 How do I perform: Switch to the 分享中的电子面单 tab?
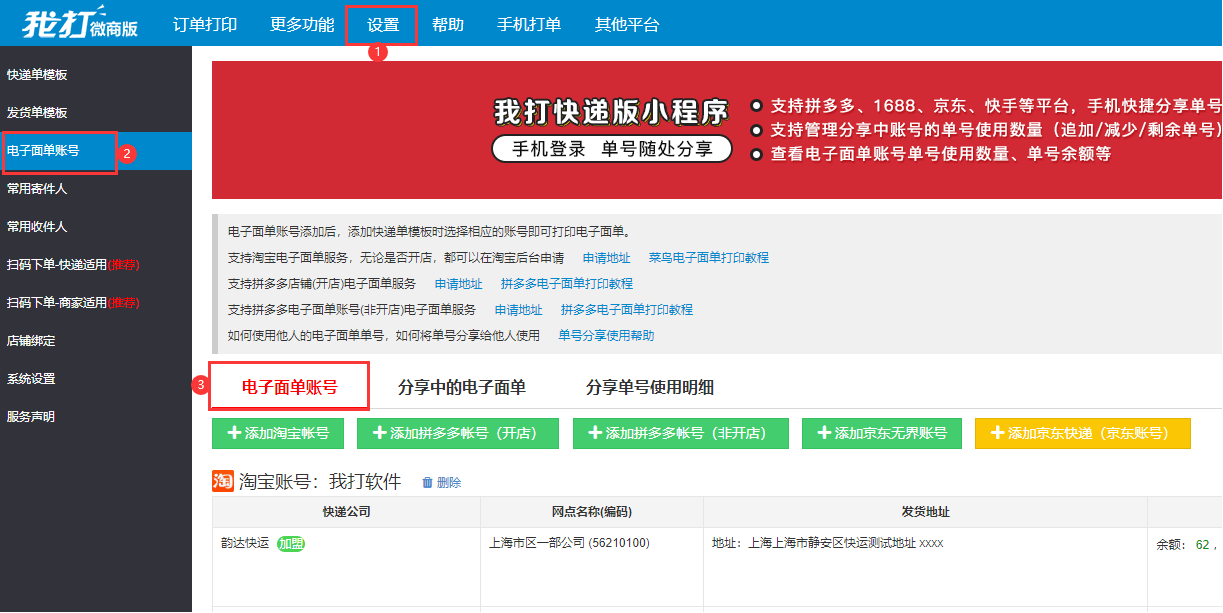[462, 387]
